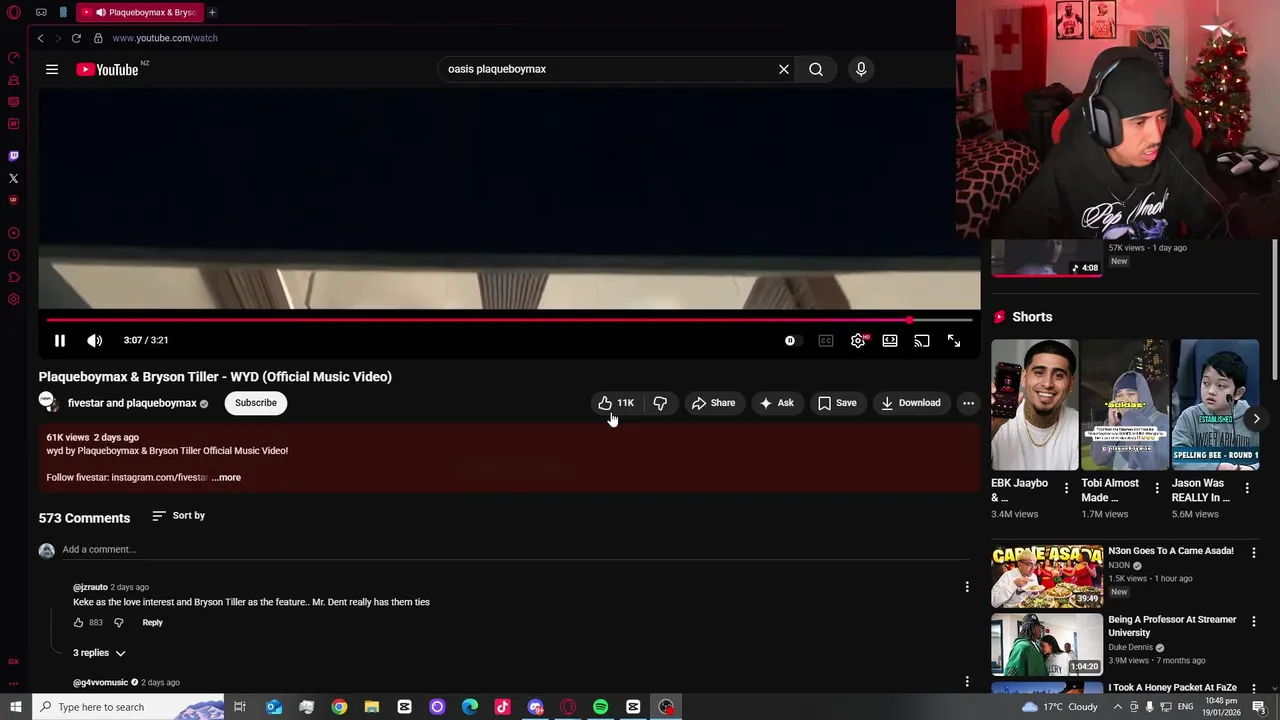
Task: Open options for N3on Carne Asada video
Action: point(1254,552)
